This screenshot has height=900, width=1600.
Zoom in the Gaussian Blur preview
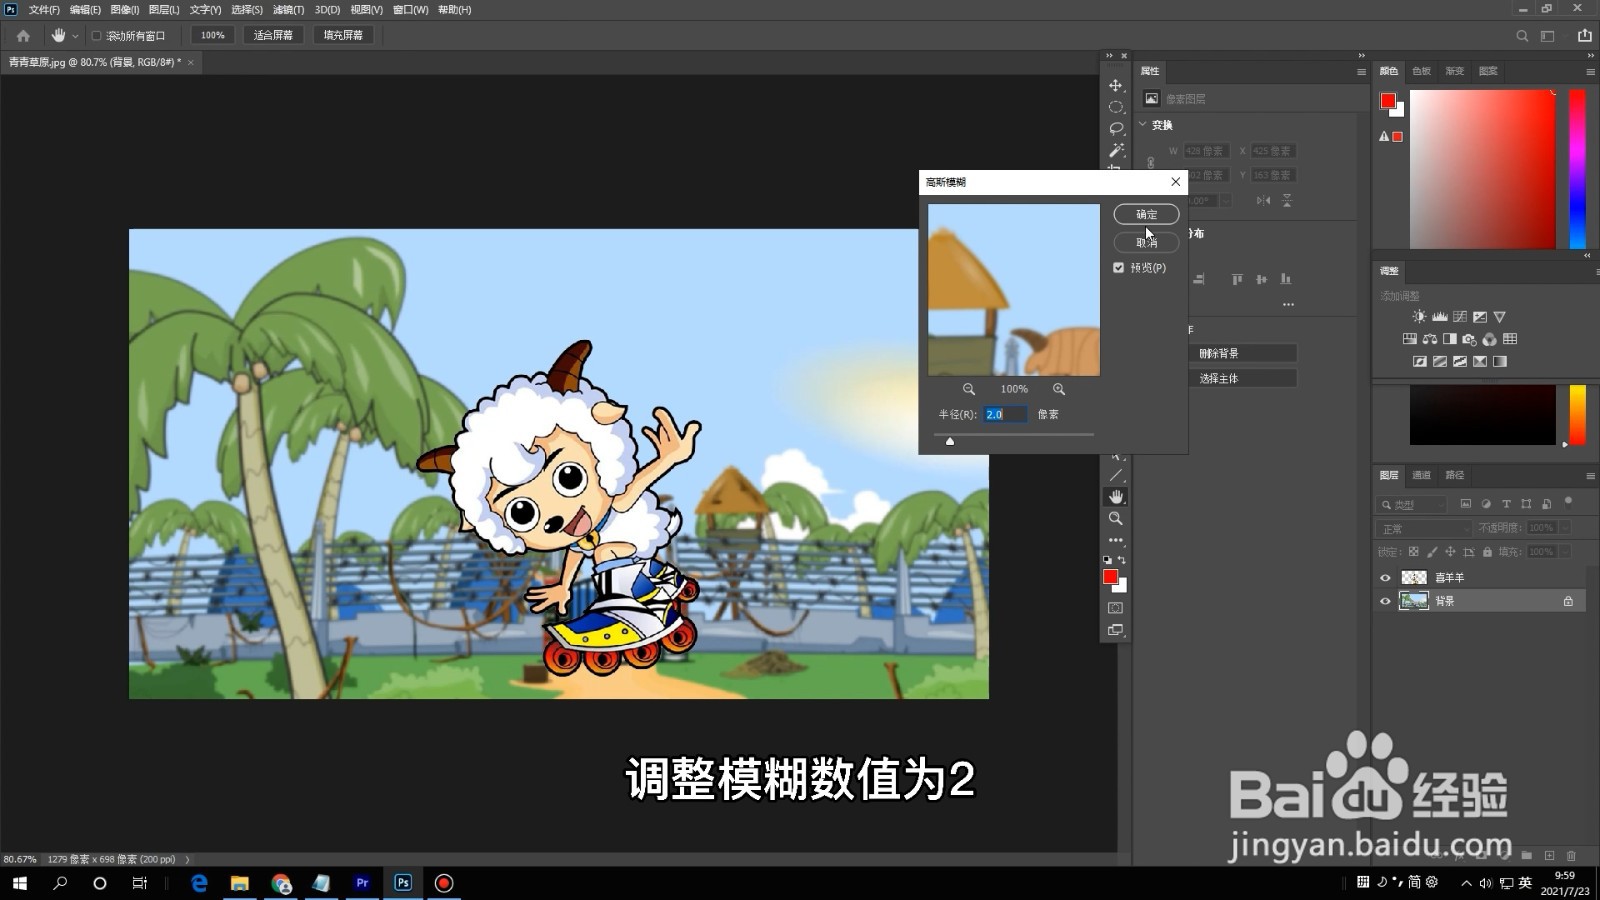(x=1059, y=389)
